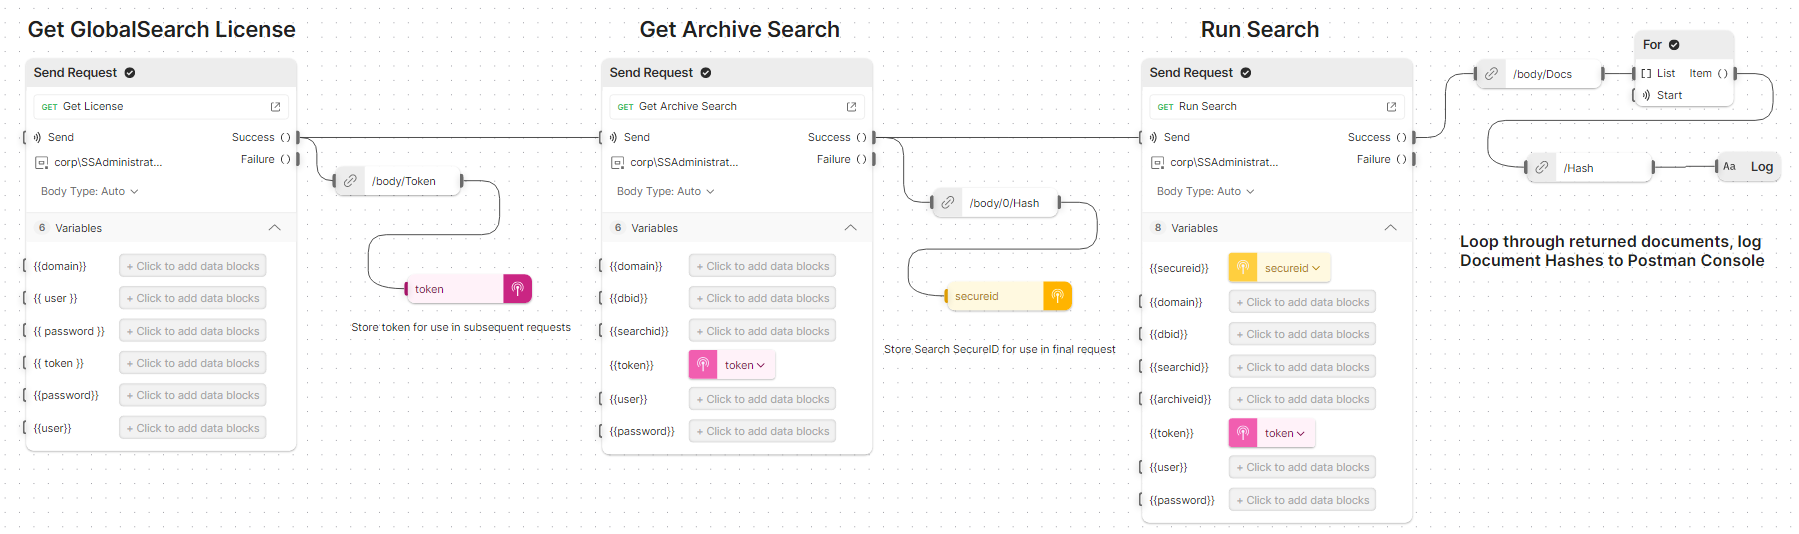The height and width of the screenshot is (534, 1799).
Task: Add data block for {{archiveid}} in Run Search
Action: point(1302,399)
